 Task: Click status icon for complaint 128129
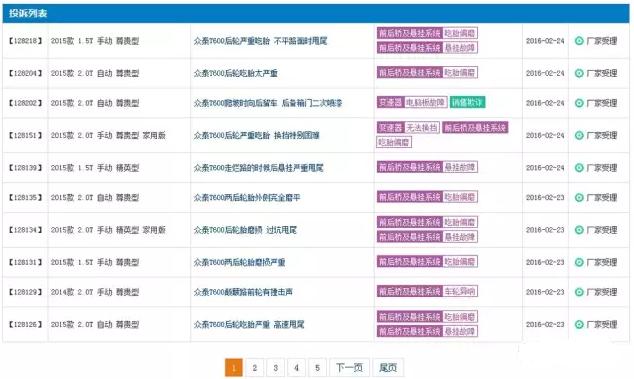click(579, 292)
